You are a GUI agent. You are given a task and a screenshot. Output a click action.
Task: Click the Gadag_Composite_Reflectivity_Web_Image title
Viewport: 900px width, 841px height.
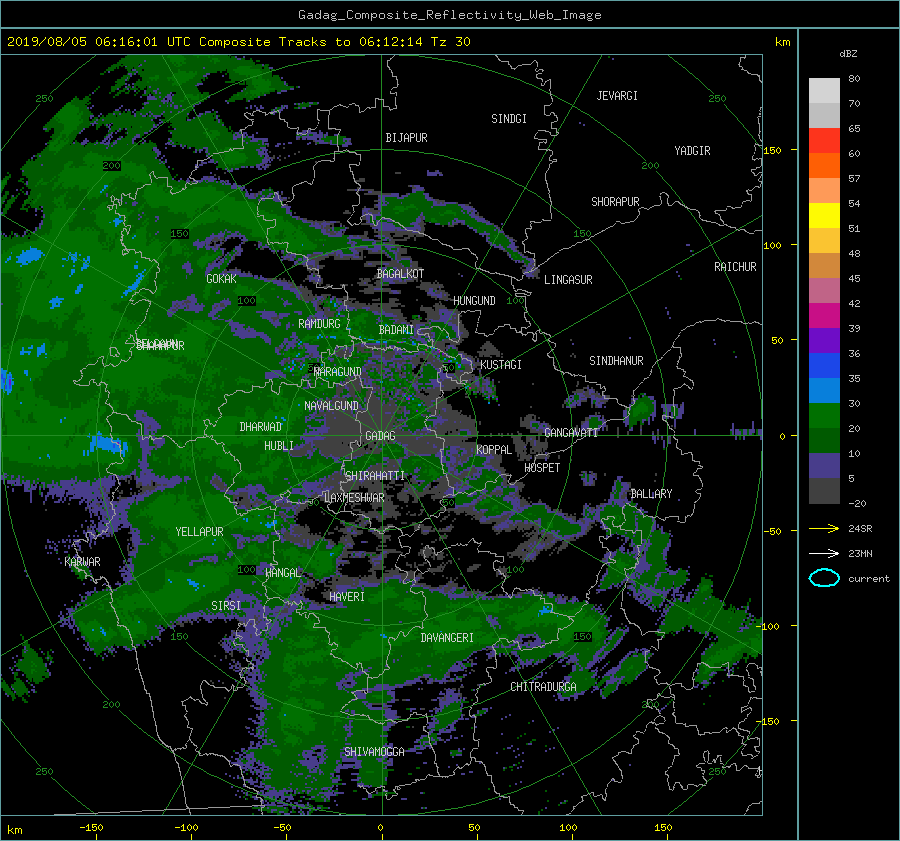pyautogui.click(x=449, y=15)
